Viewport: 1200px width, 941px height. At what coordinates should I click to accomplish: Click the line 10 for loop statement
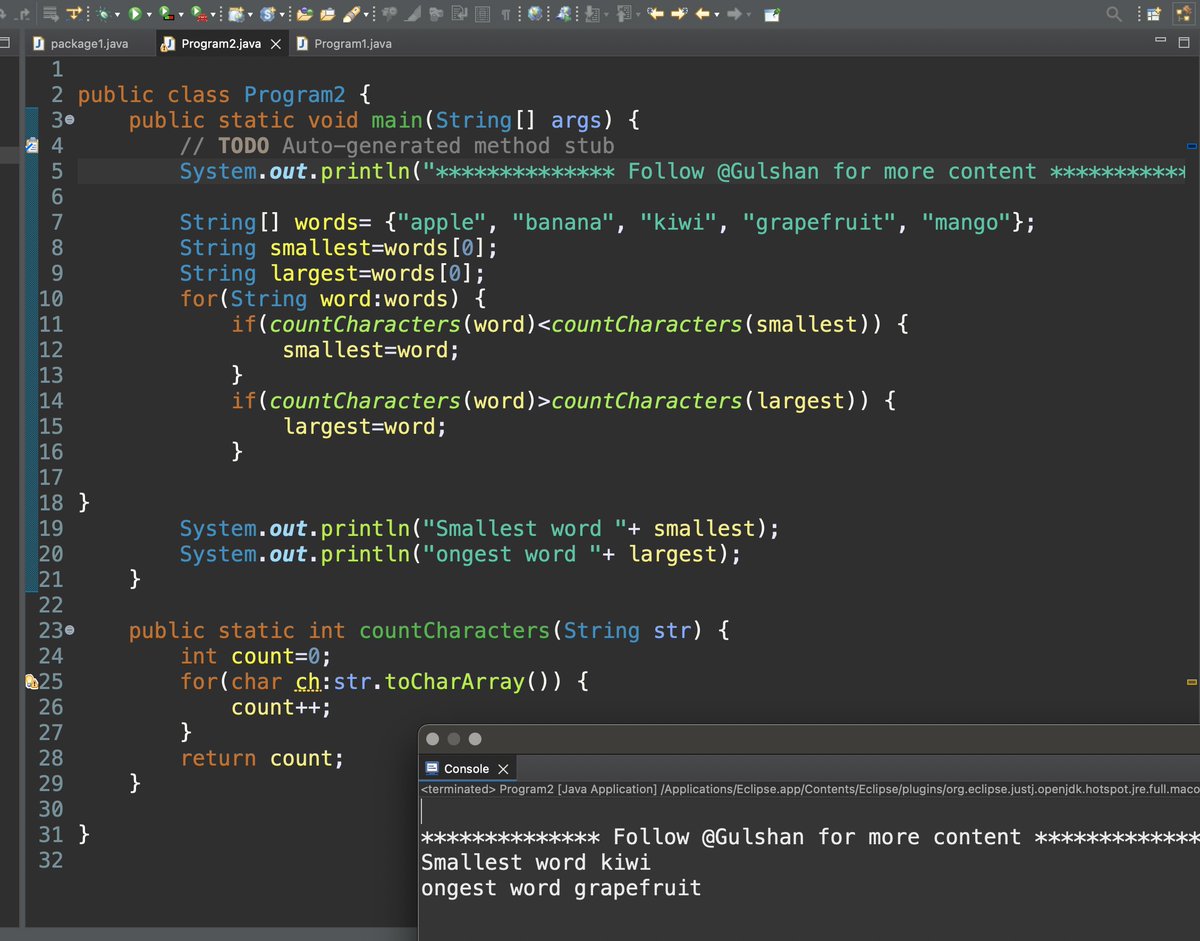333,299
